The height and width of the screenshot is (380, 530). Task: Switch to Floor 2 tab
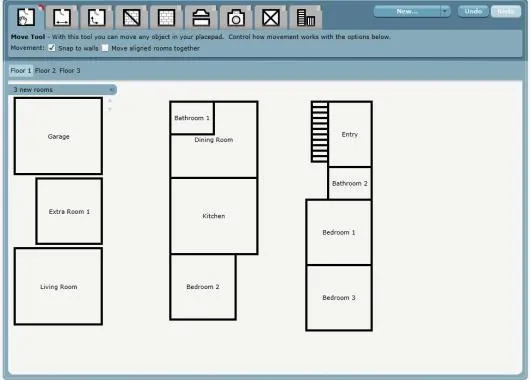[x=45, y=71]
